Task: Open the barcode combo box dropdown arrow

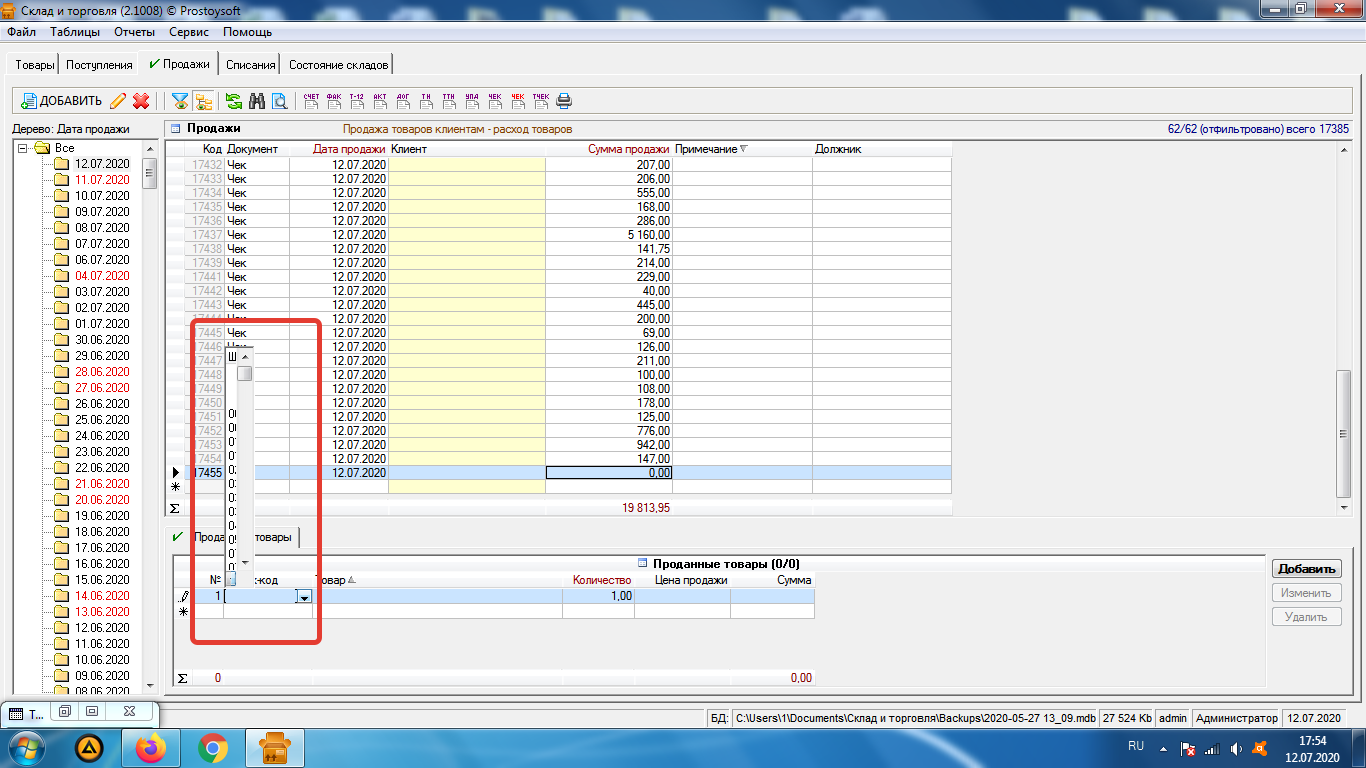Action: coord(304,596)
